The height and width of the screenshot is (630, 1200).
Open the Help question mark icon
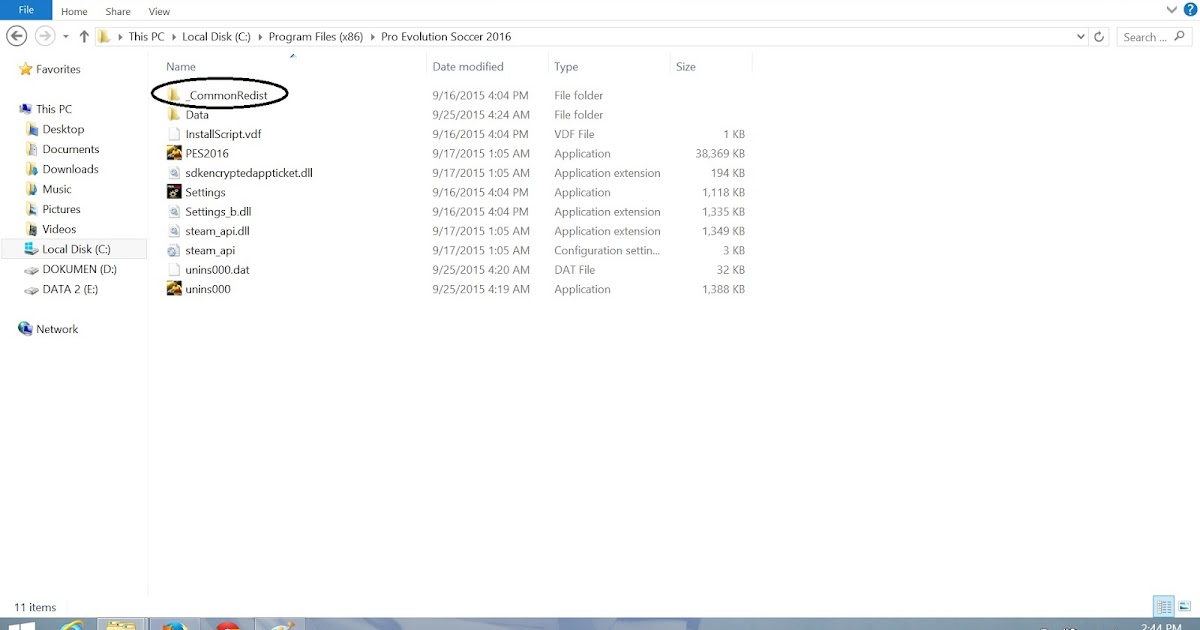click(x=1190, y=9)
